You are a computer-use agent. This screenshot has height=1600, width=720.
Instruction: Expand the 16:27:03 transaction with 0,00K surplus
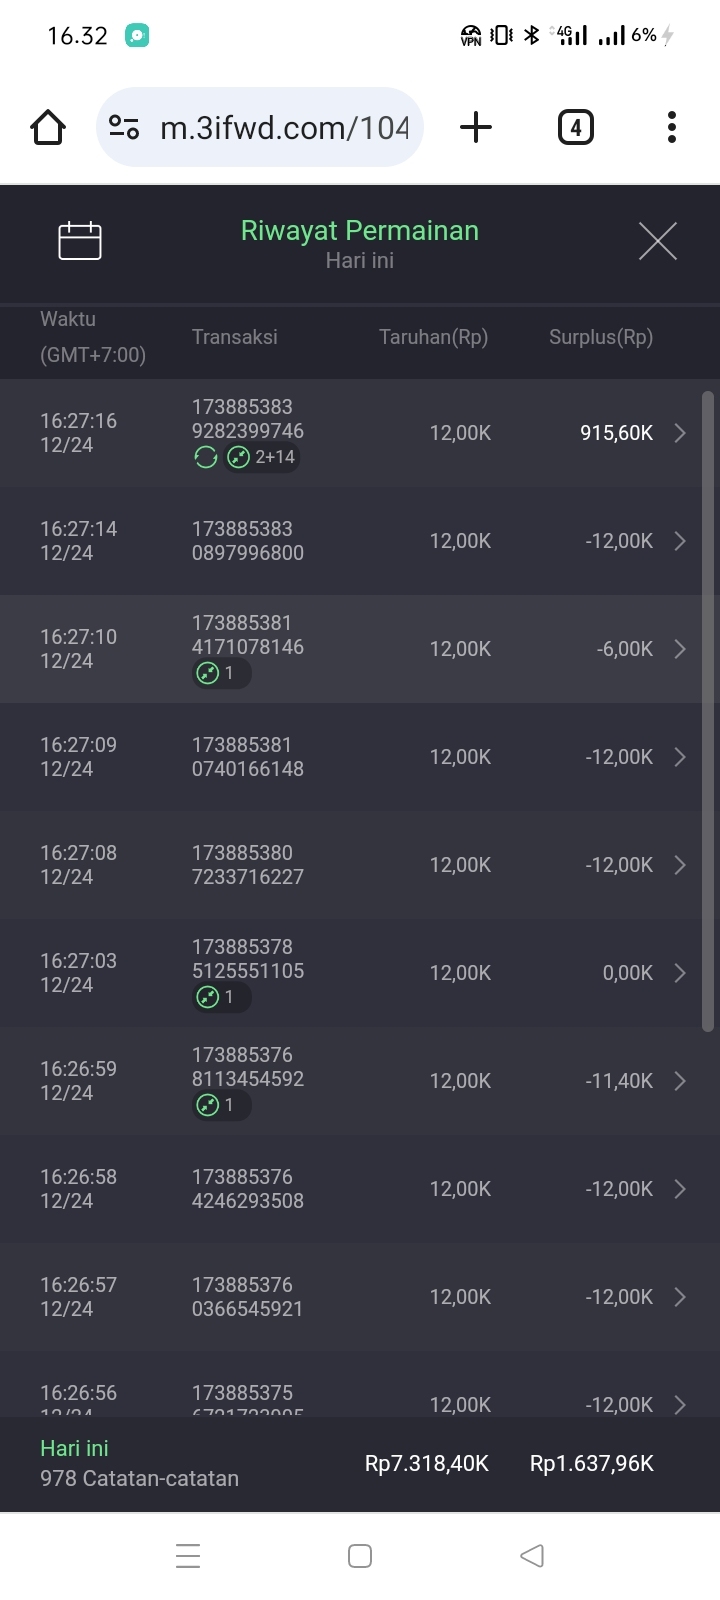coord(680,973)
